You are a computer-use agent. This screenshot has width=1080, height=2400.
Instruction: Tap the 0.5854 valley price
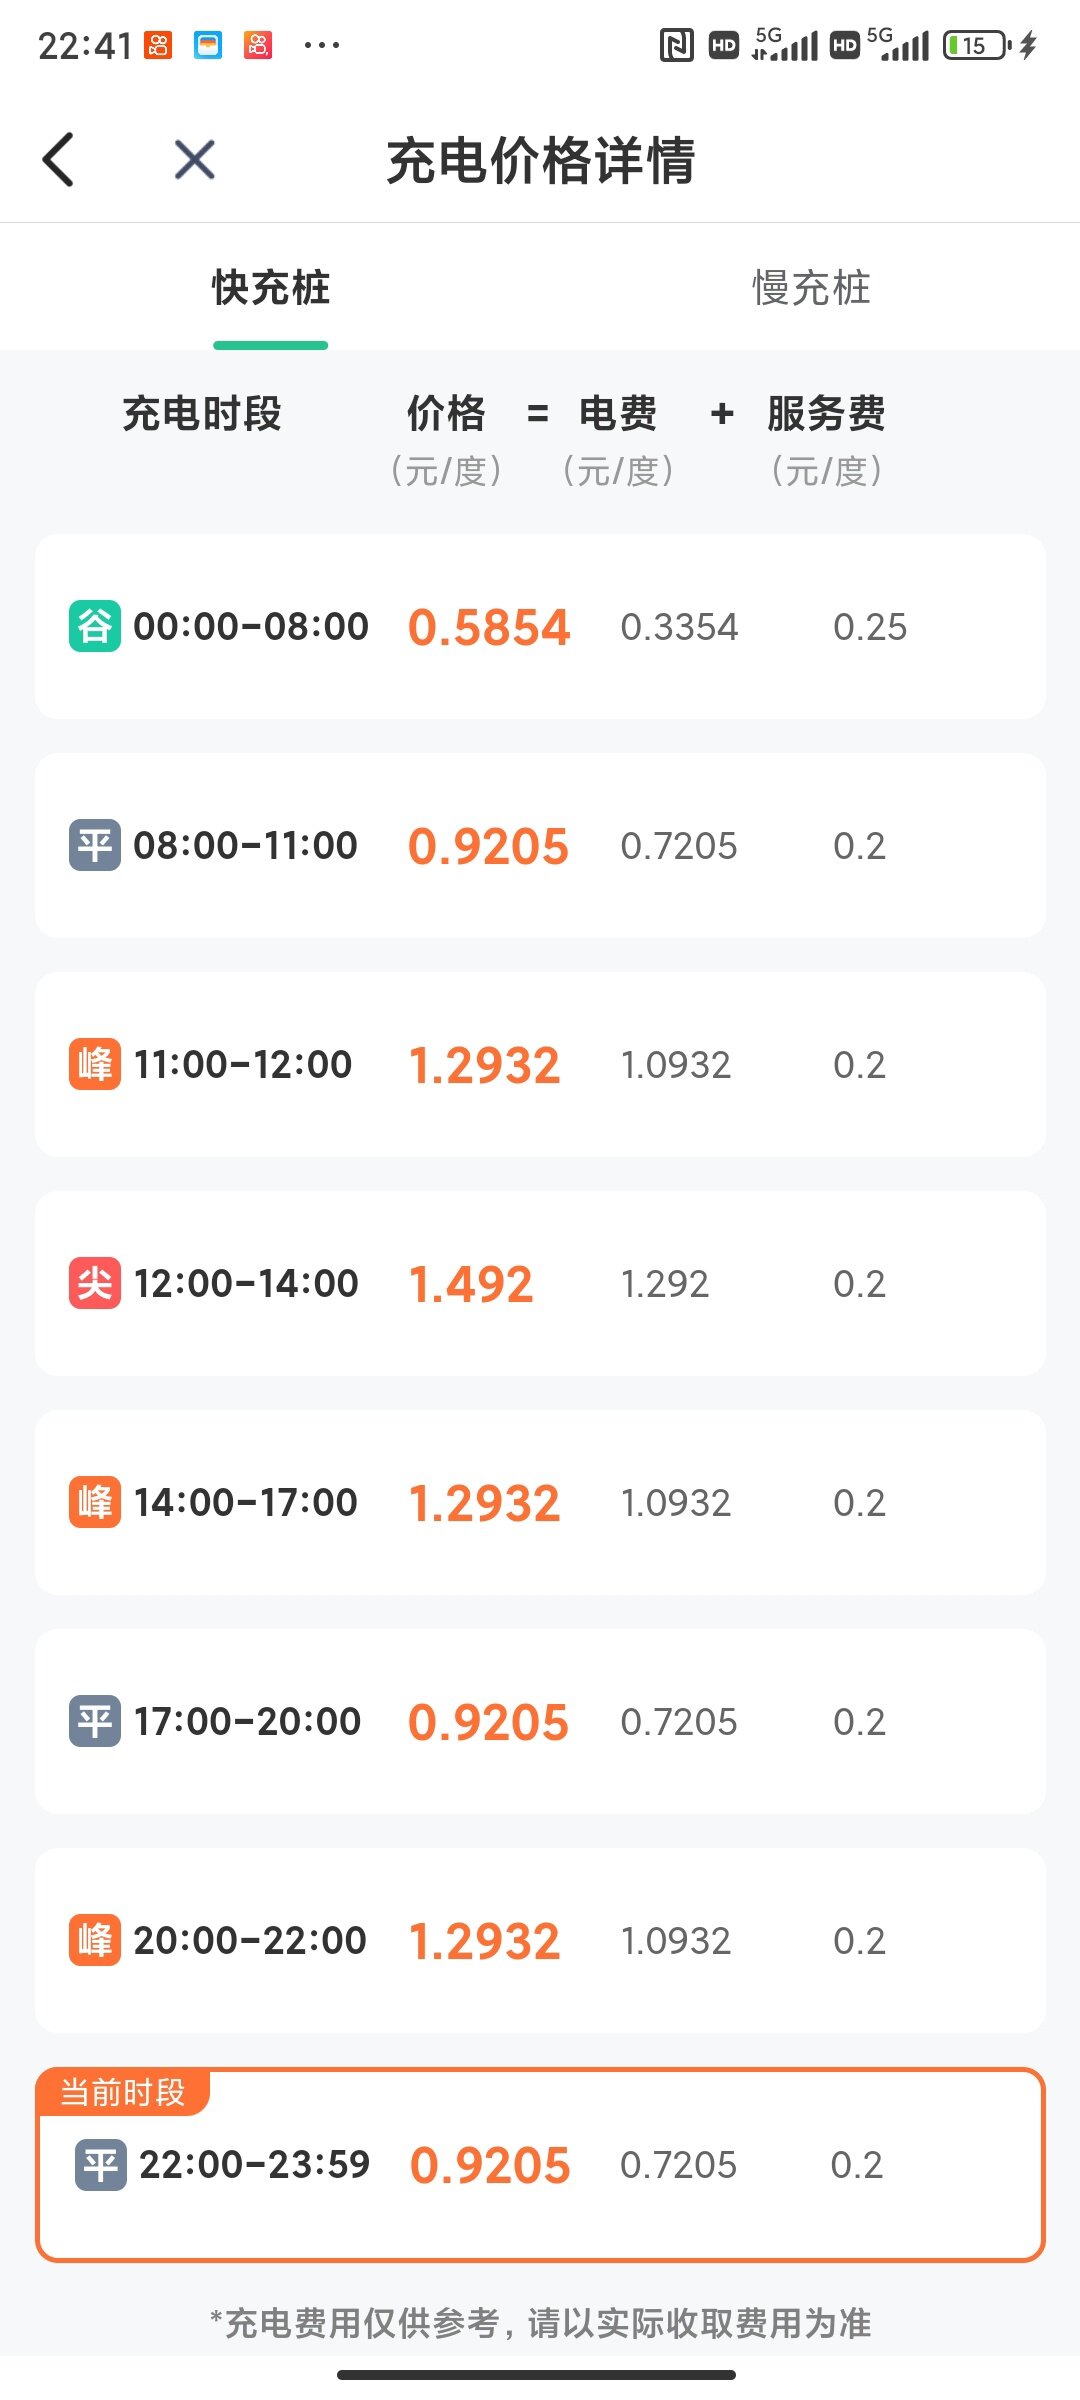tap(489, 628)
